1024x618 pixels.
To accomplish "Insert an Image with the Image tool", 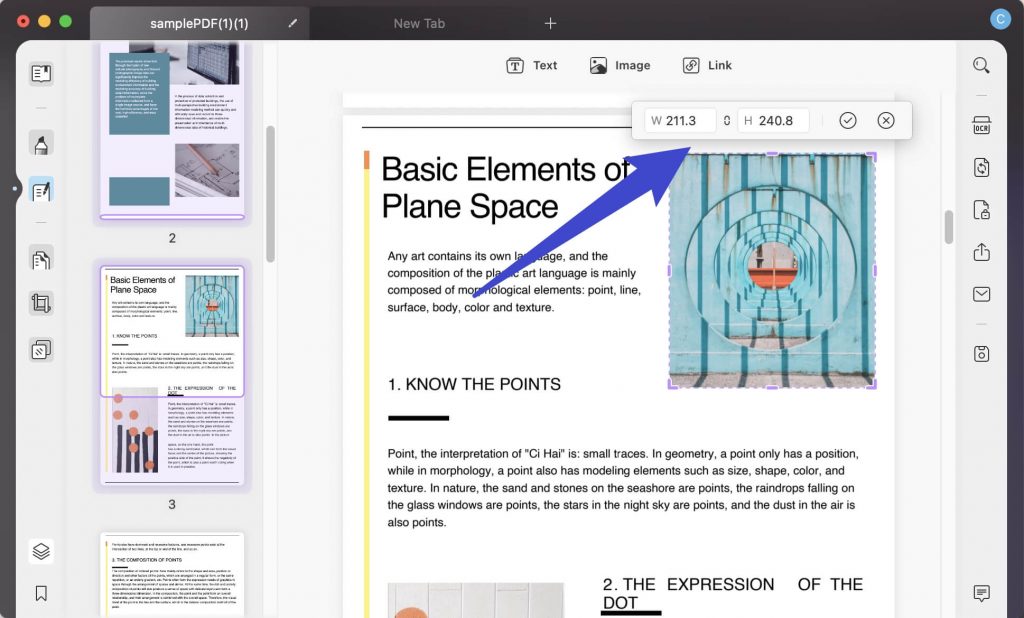I will pos(620,64).
